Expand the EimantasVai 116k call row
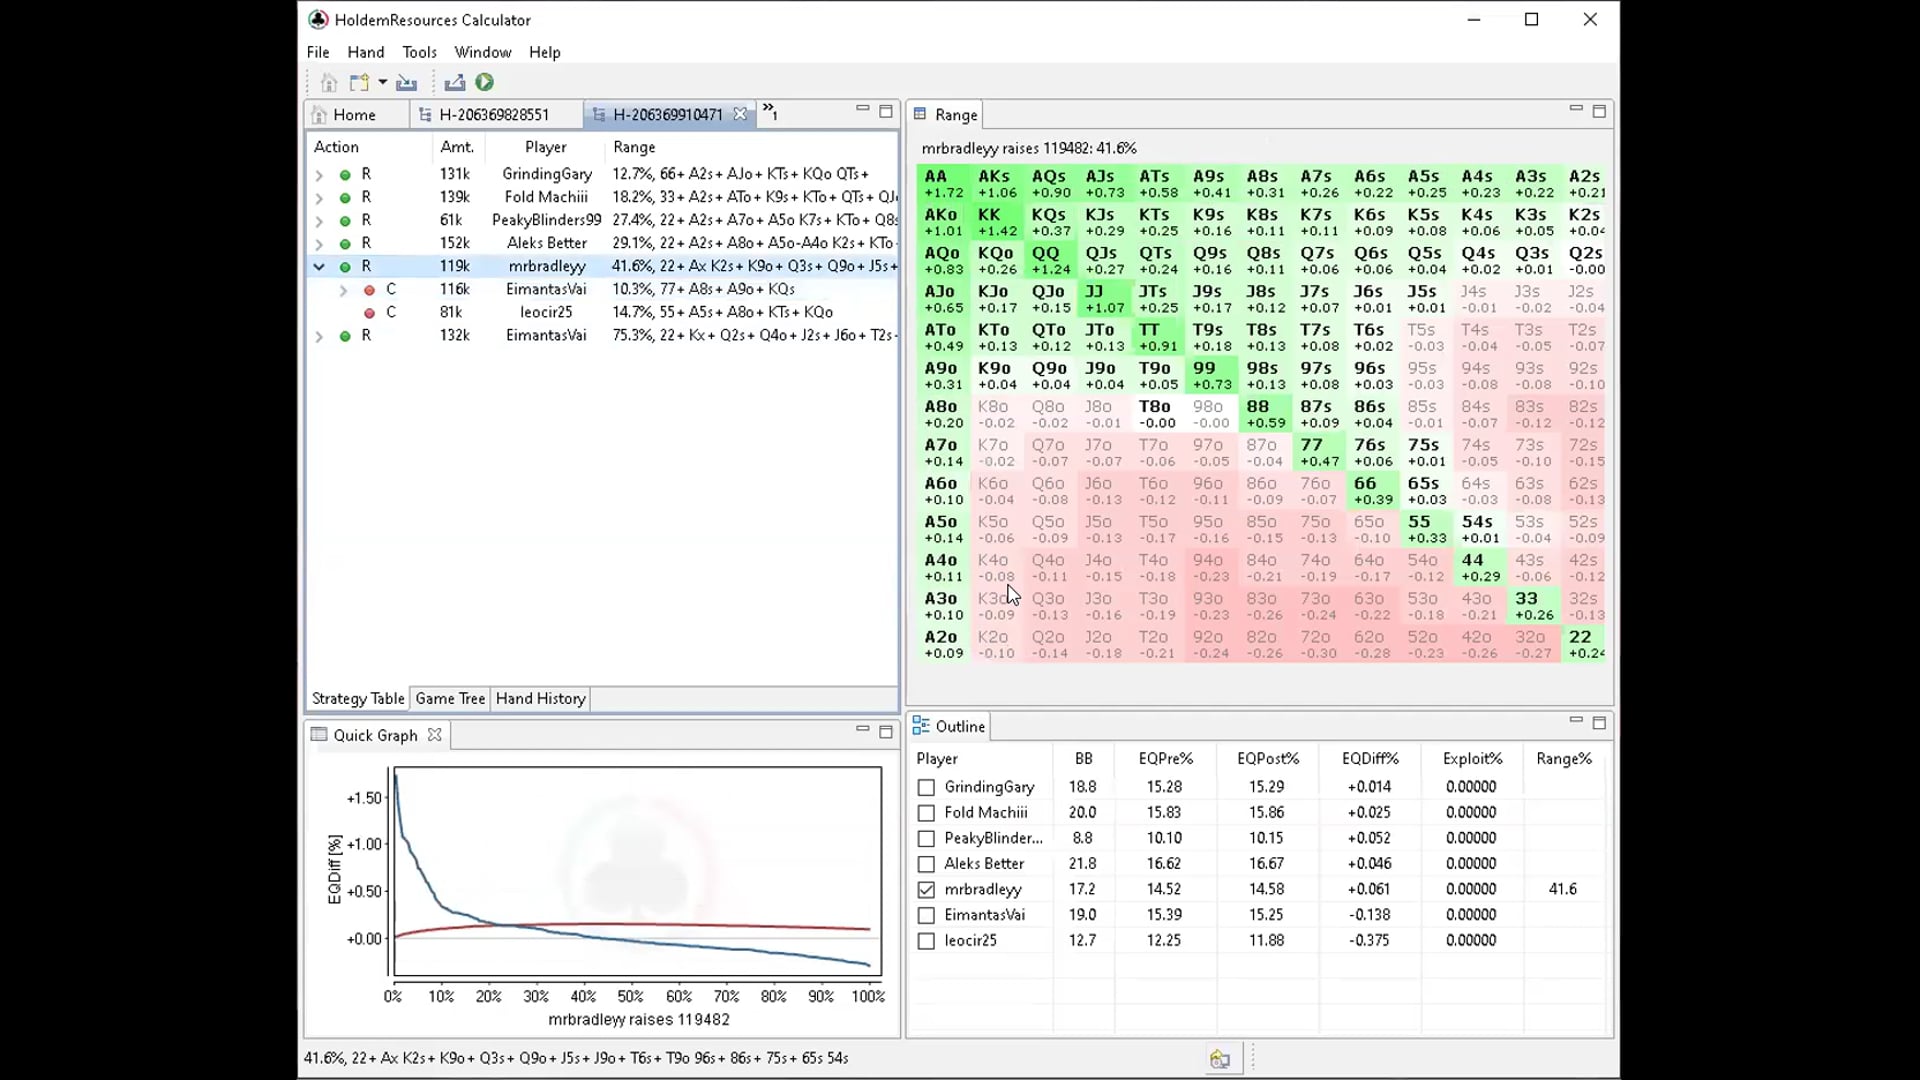Screen dimensions: 1920x1080 (343, 290)
